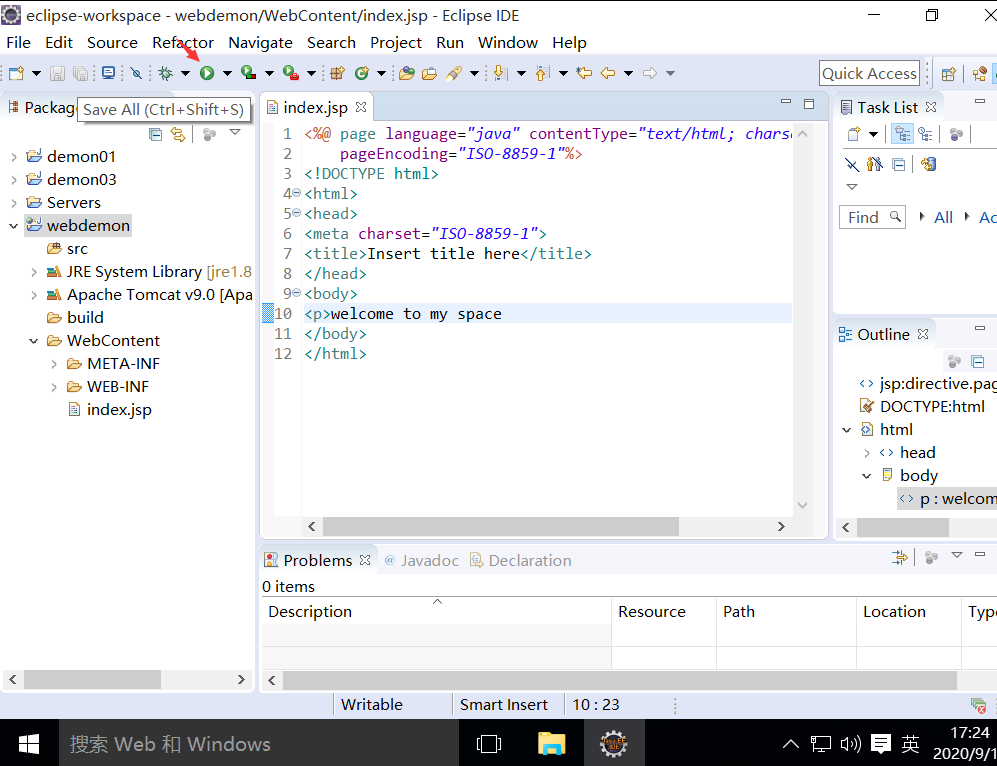
Task: Close the index.jsp editor tab
Action: tap(361, 107)
